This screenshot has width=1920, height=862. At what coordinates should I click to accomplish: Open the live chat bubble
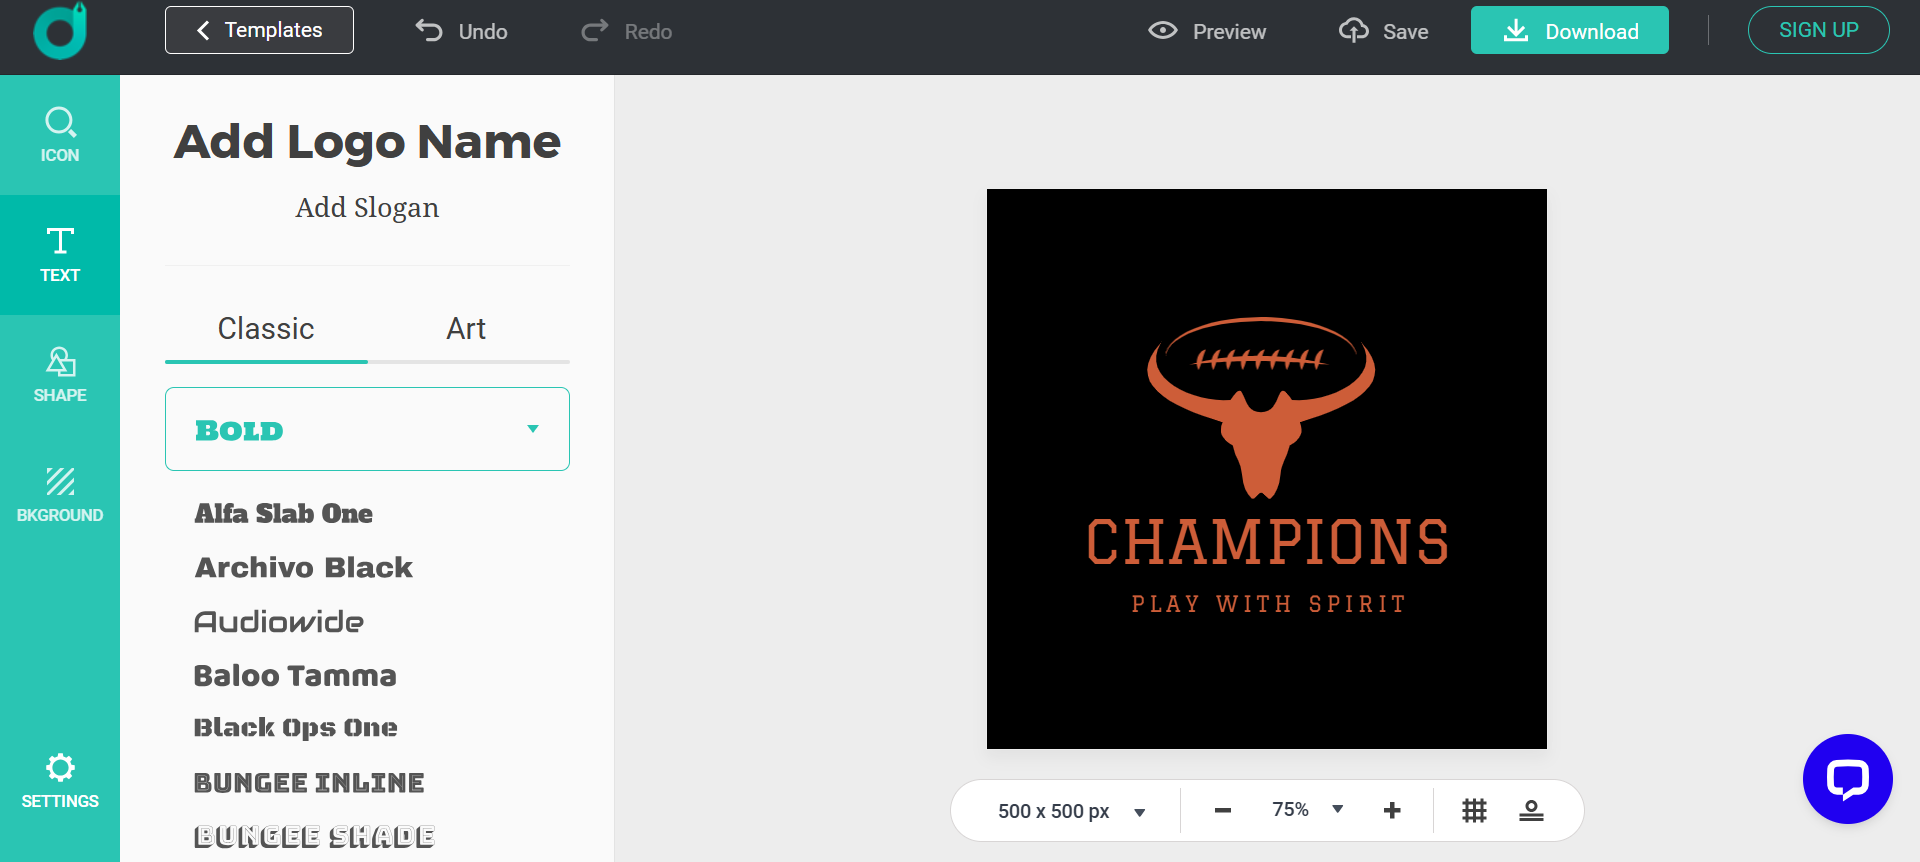pyautogui.click(x=1847, y=779)
